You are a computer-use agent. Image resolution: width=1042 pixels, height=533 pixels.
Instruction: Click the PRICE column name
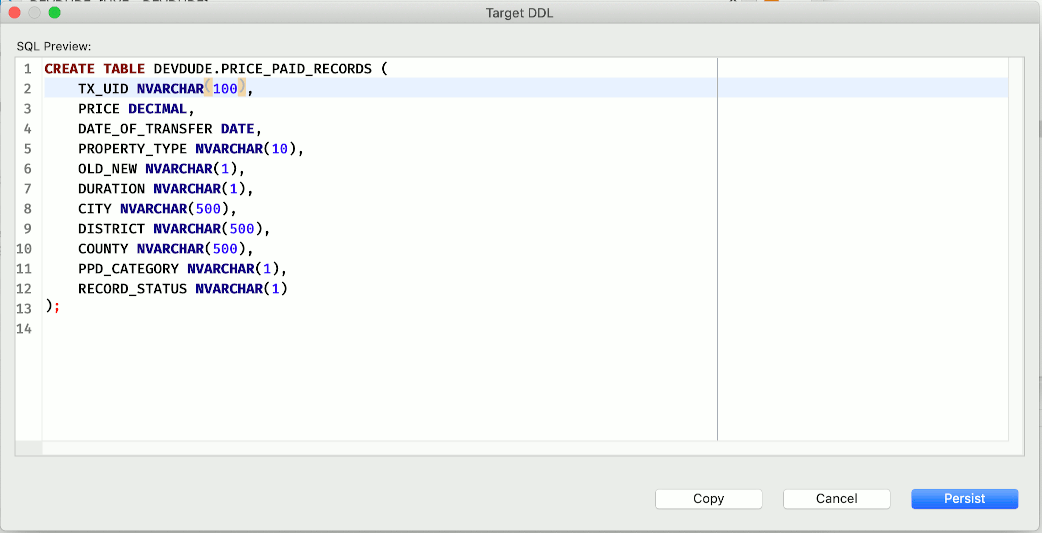pyautogui.click(x=99, y=109)
